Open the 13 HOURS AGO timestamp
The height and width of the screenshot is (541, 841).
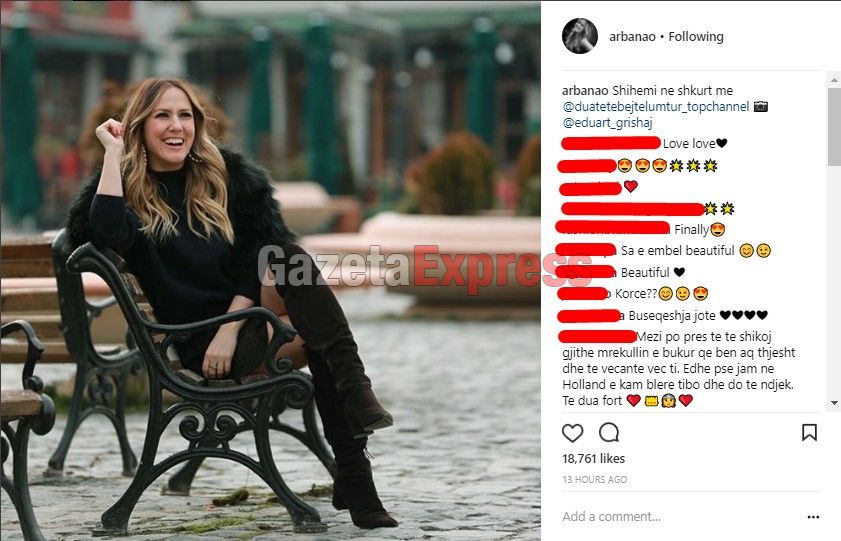(x=594, y=479)
